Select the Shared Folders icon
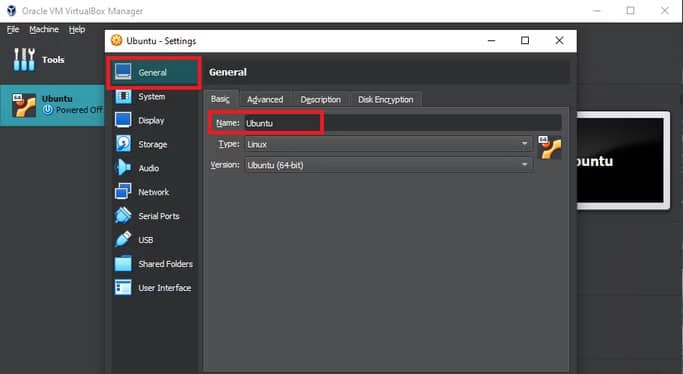 point(123,263)
